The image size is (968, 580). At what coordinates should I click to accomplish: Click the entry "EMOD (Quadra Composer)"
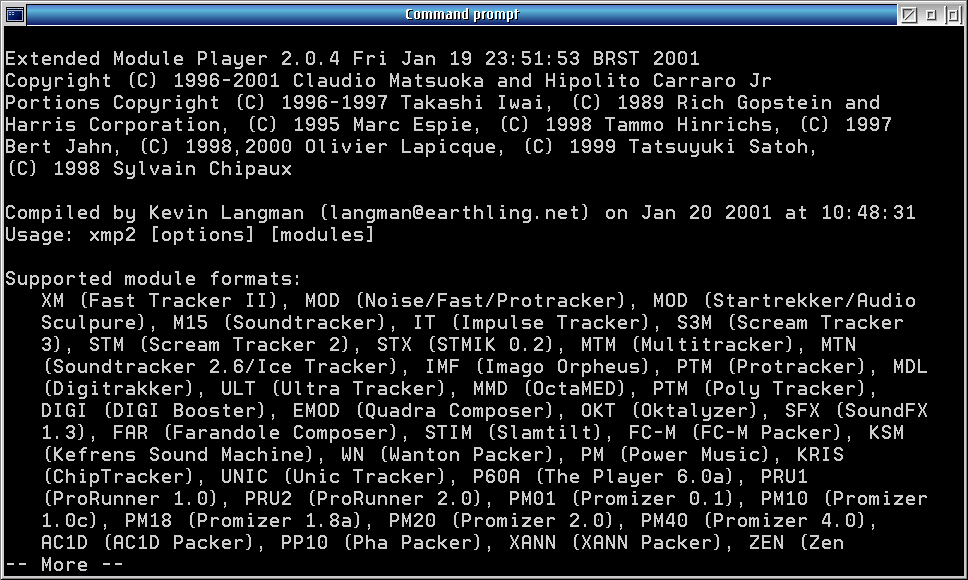coord(423,411)
